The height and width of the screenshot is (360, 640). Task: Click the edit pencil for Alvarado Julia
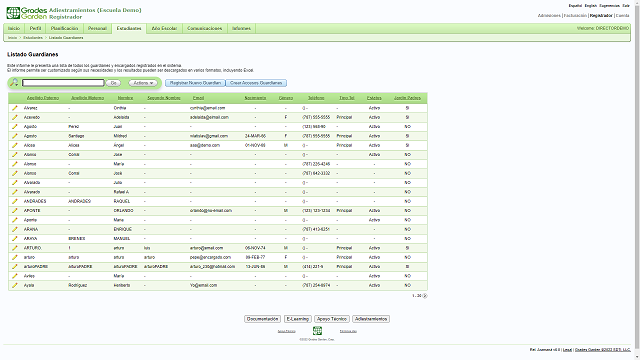pos(15,182)
